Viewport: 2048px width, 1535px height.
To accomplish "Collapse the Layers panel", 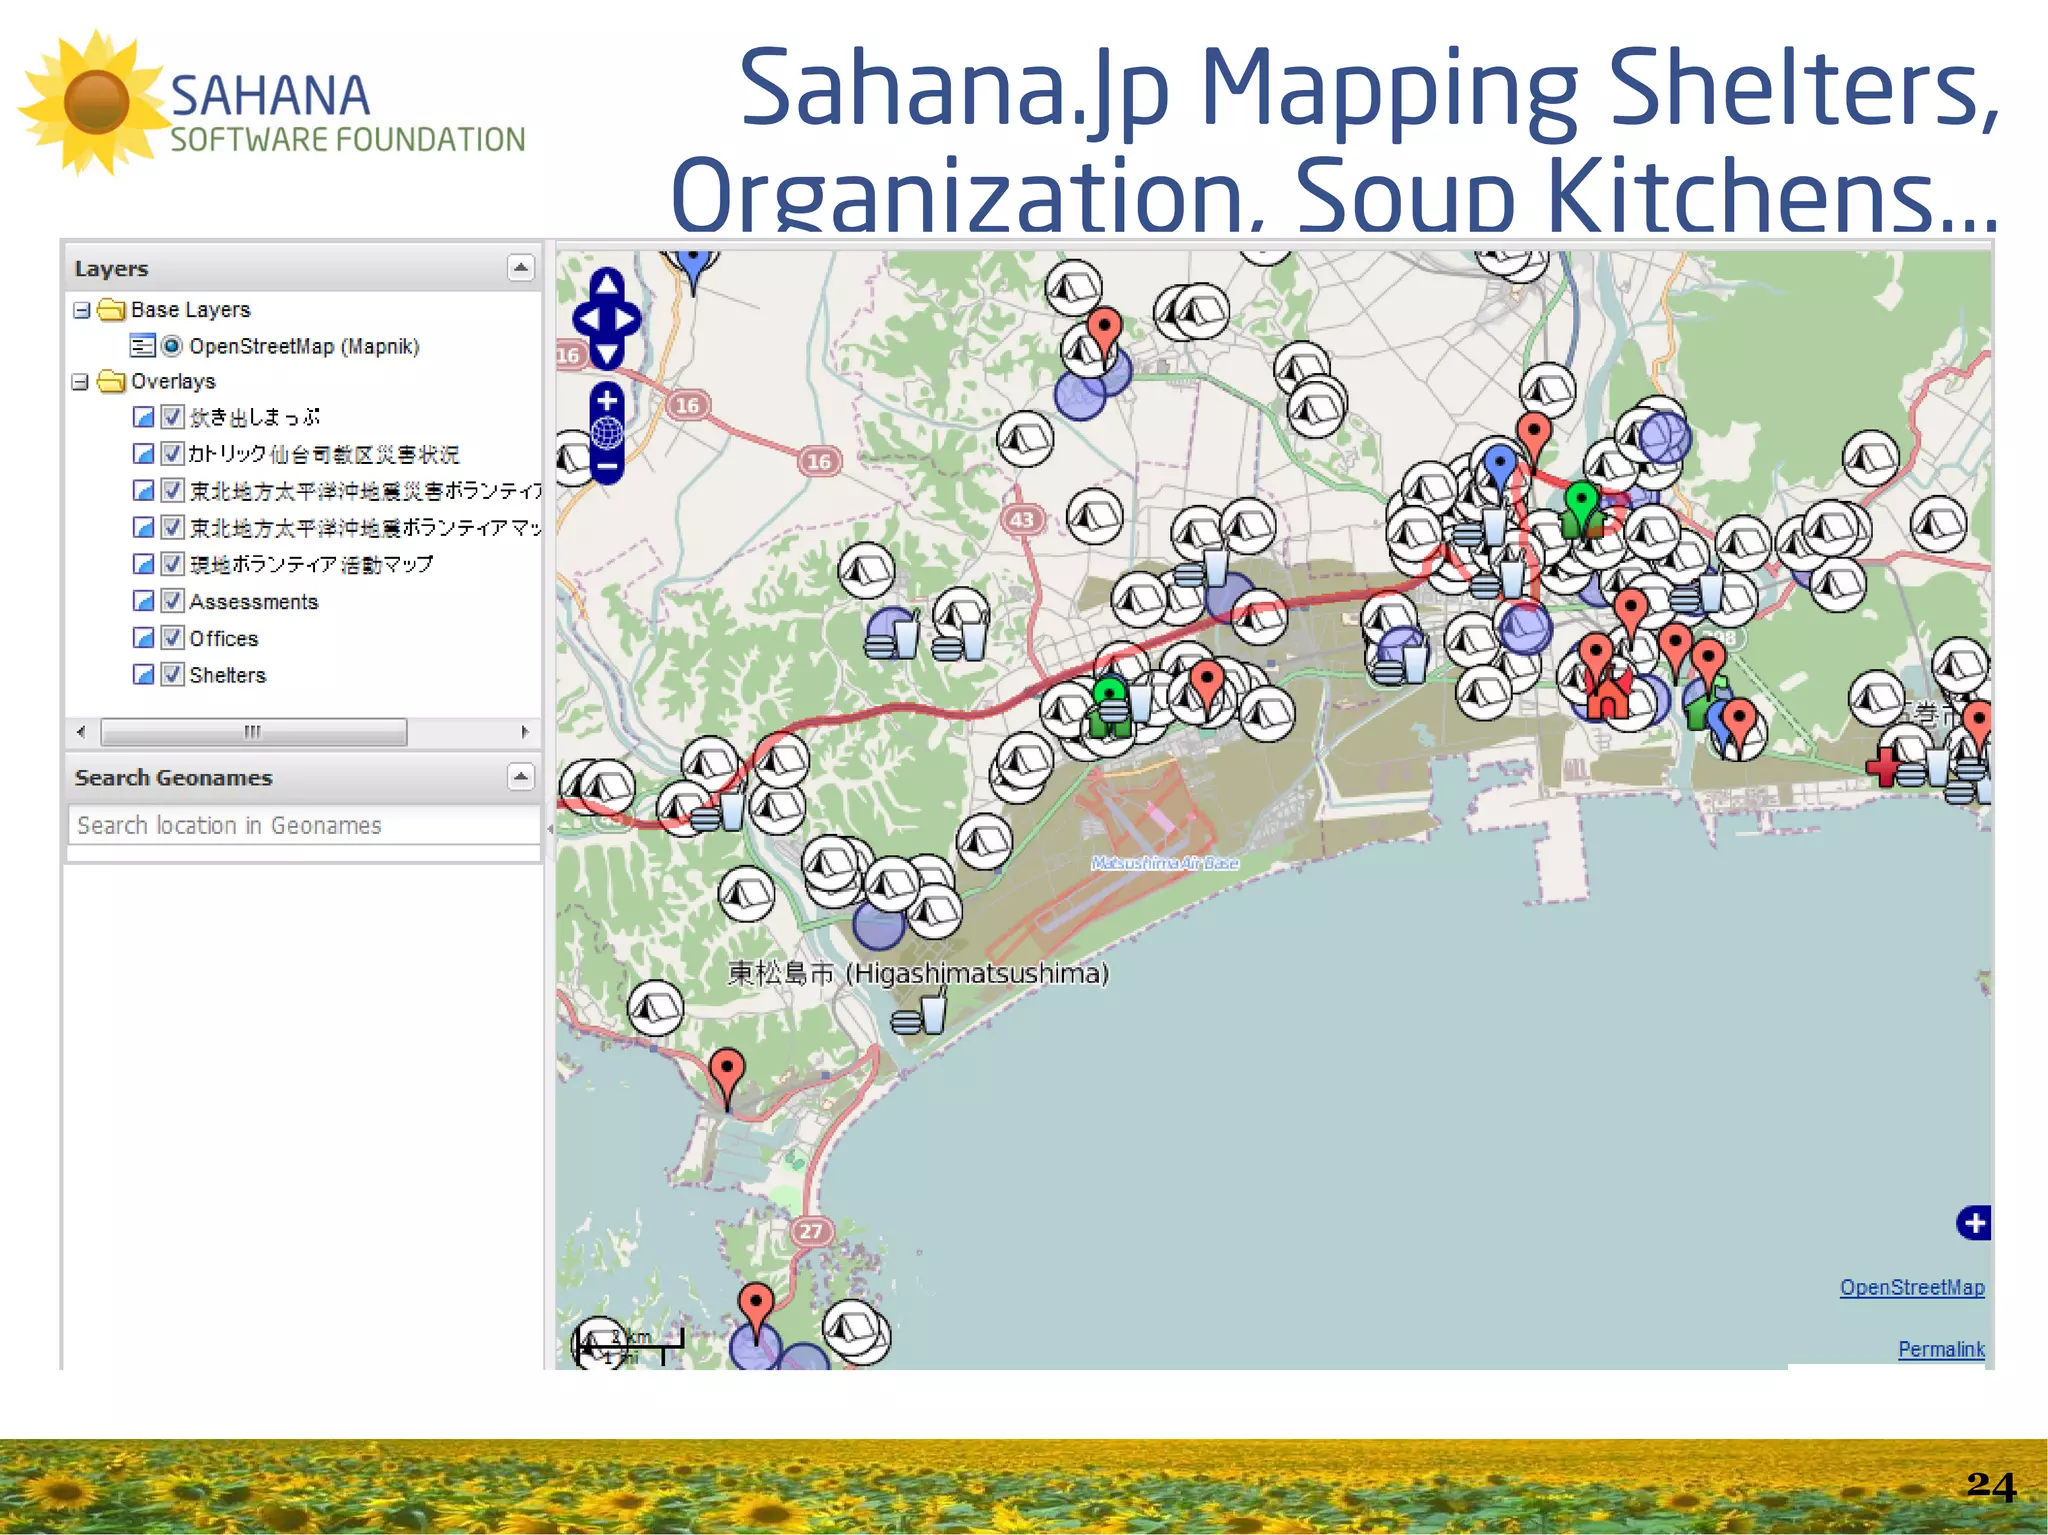I will click(x=521, y=267).
